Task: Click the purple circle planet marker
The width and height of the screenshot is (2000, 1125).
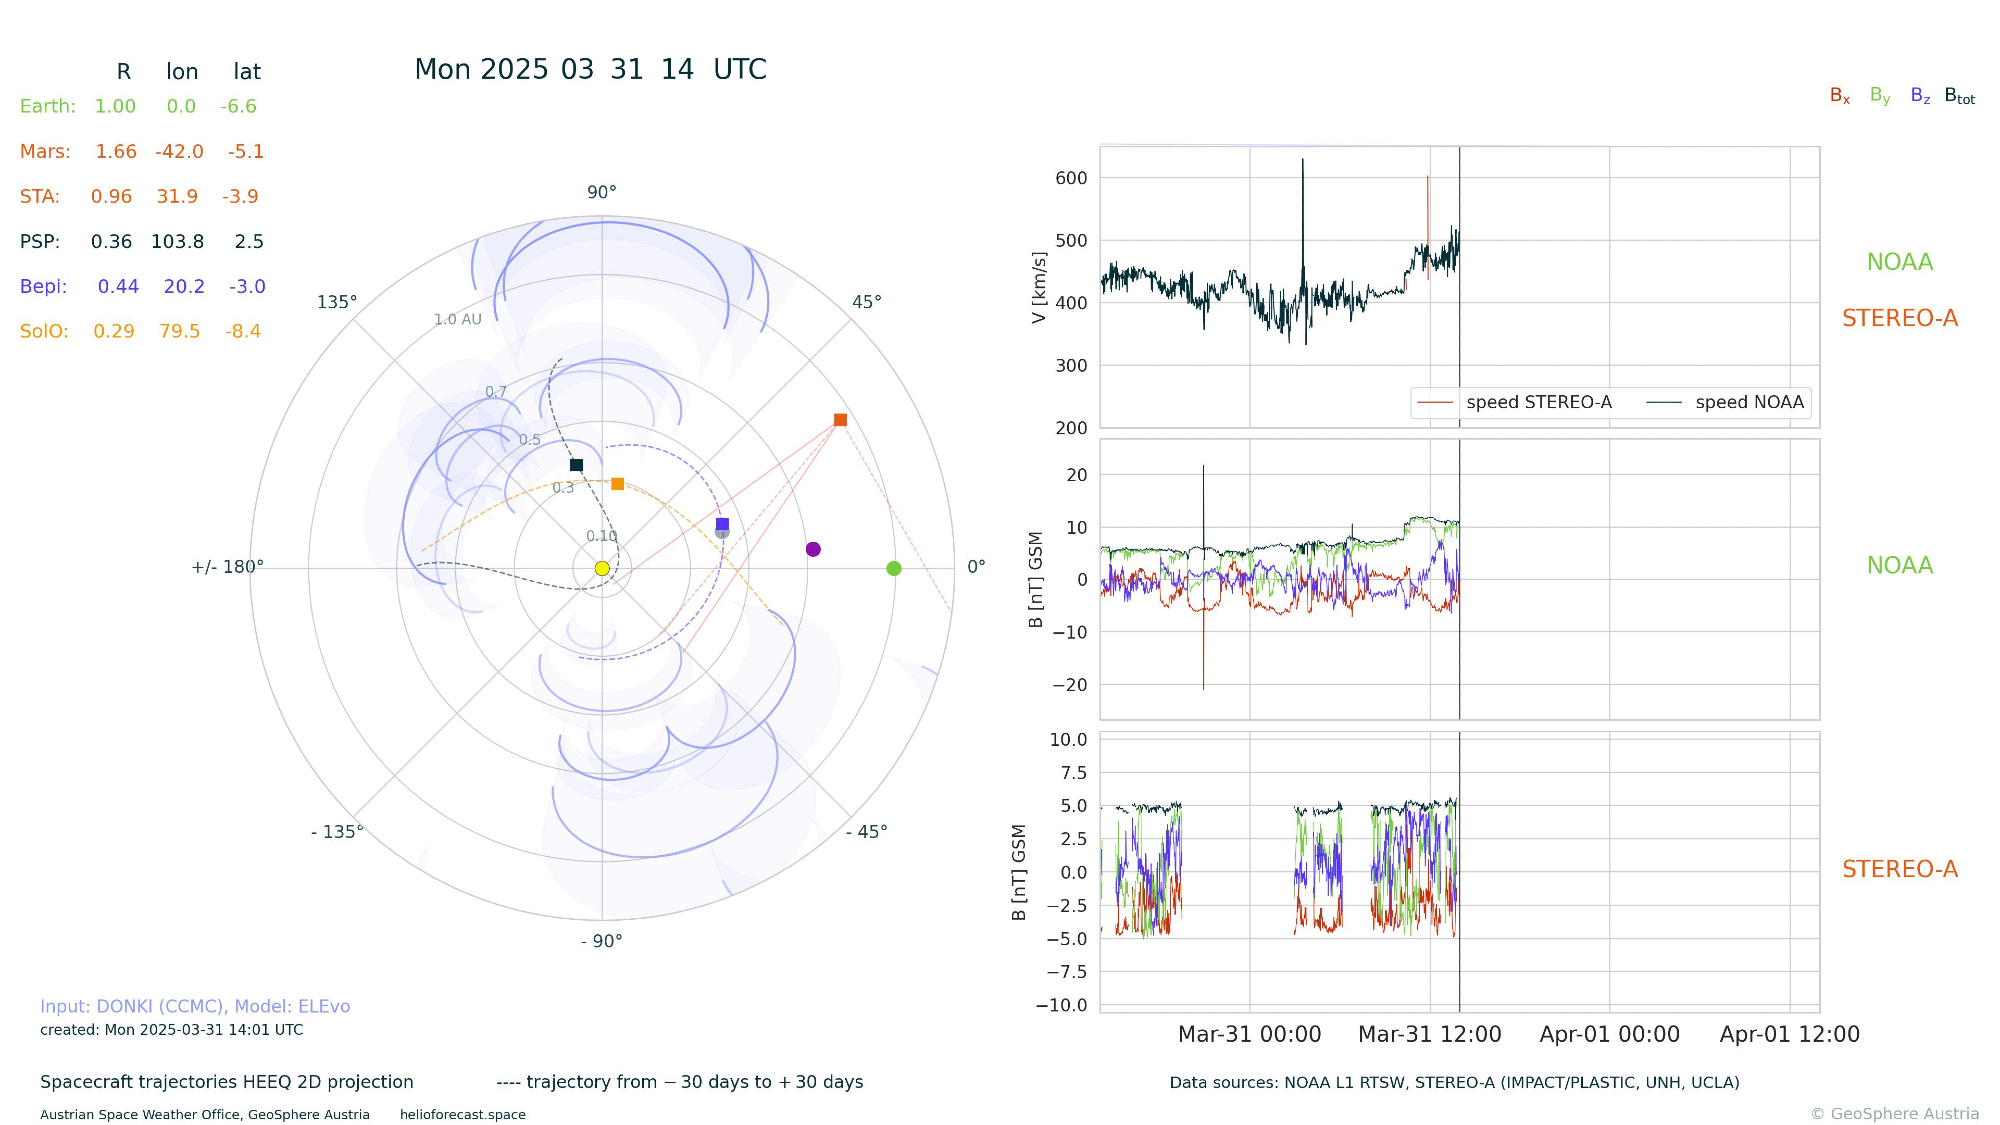Action: (x=813, y=549)
